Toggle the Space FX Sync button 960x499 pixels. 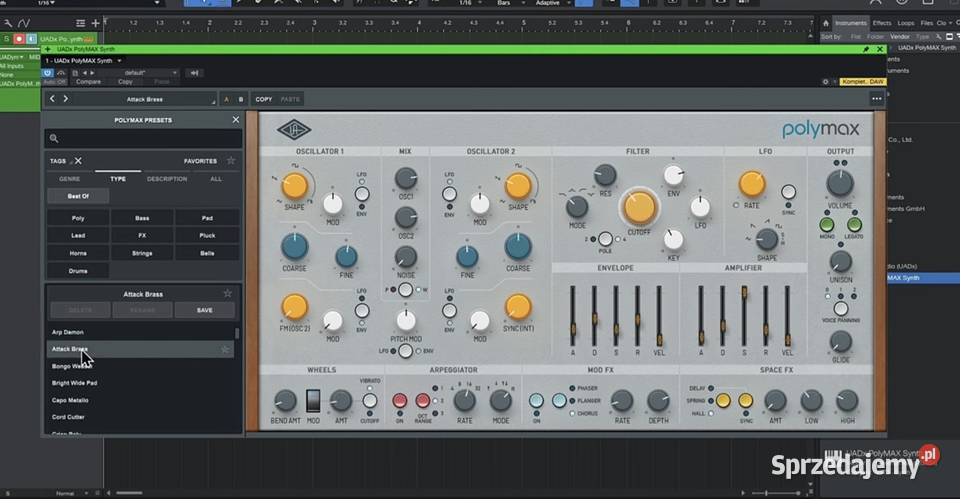coord(746,400)
